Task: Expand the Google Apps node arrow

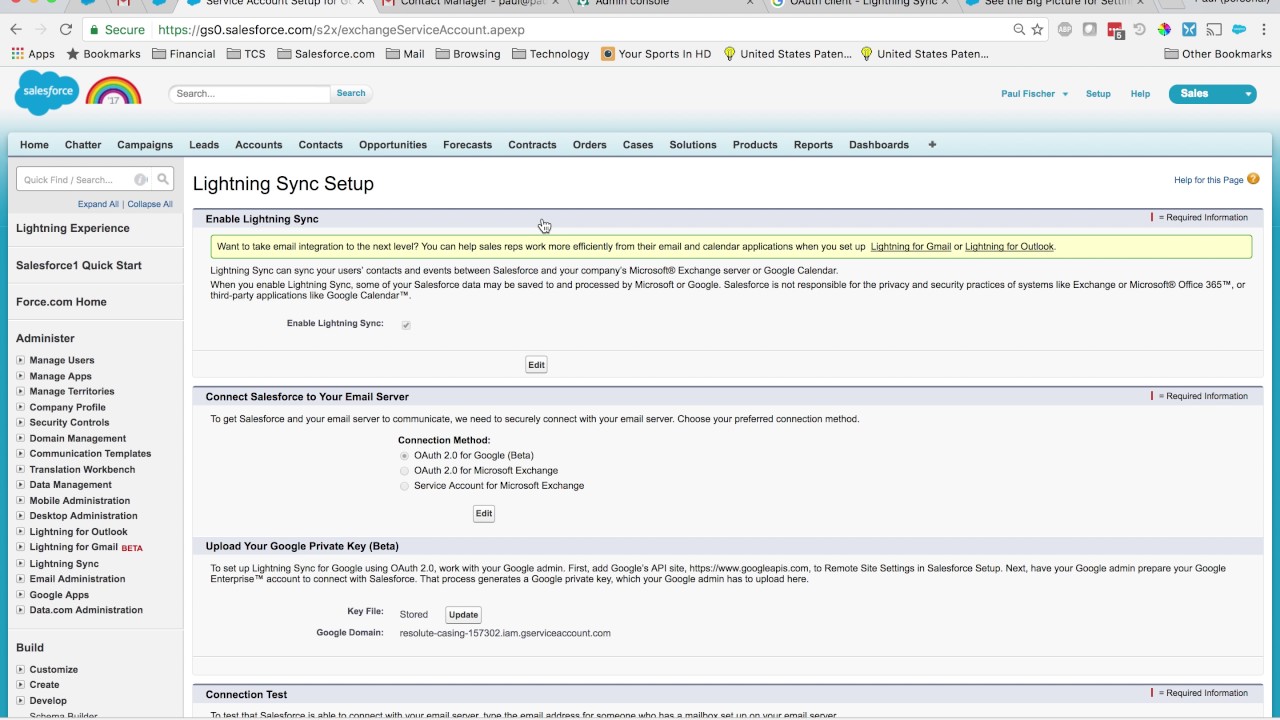Action: click(20, 595)
